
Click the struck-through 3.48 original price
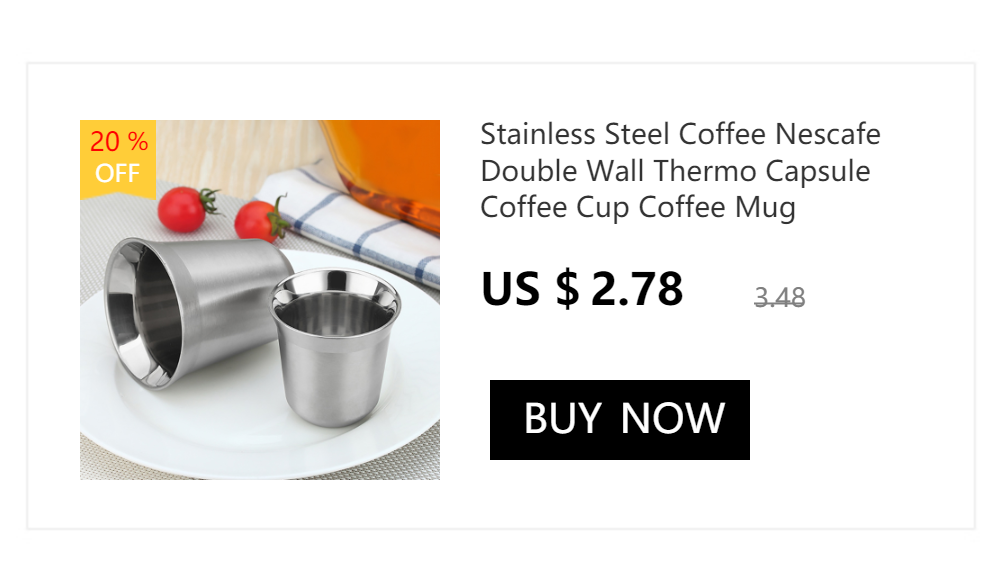point(779,297)
